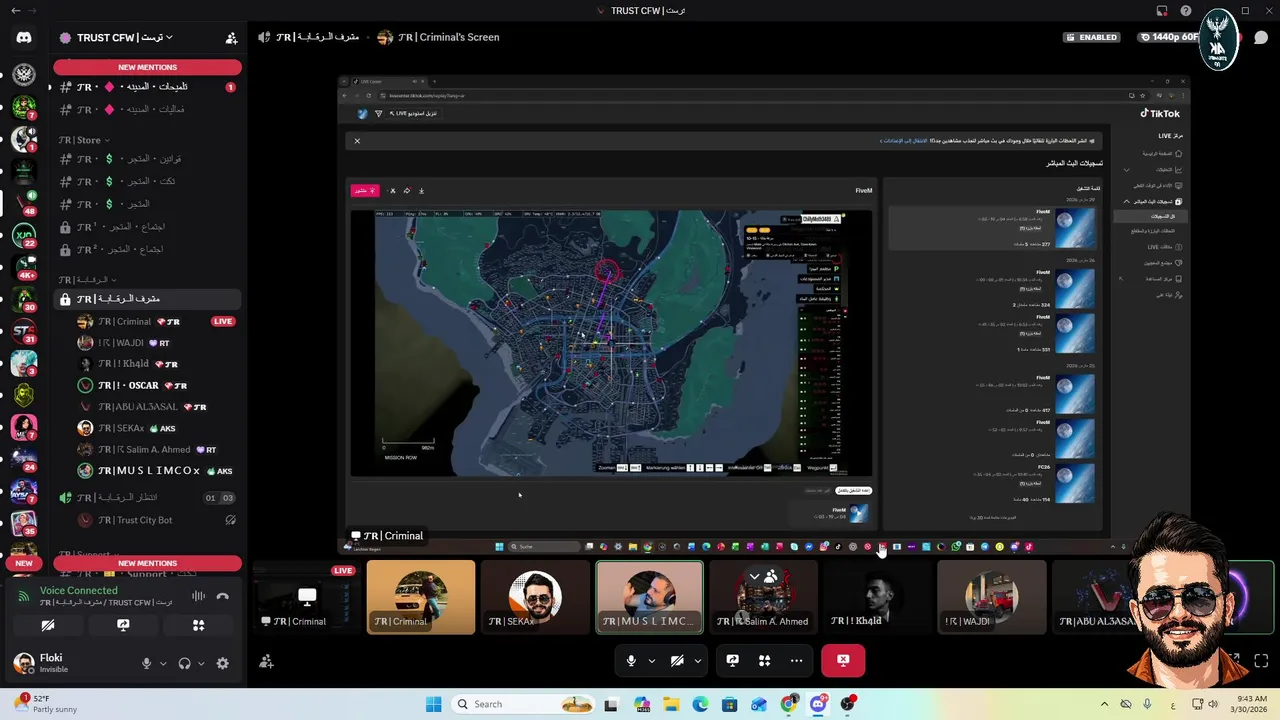Toggle camera in bottom call controls

[x=677, y=660]
